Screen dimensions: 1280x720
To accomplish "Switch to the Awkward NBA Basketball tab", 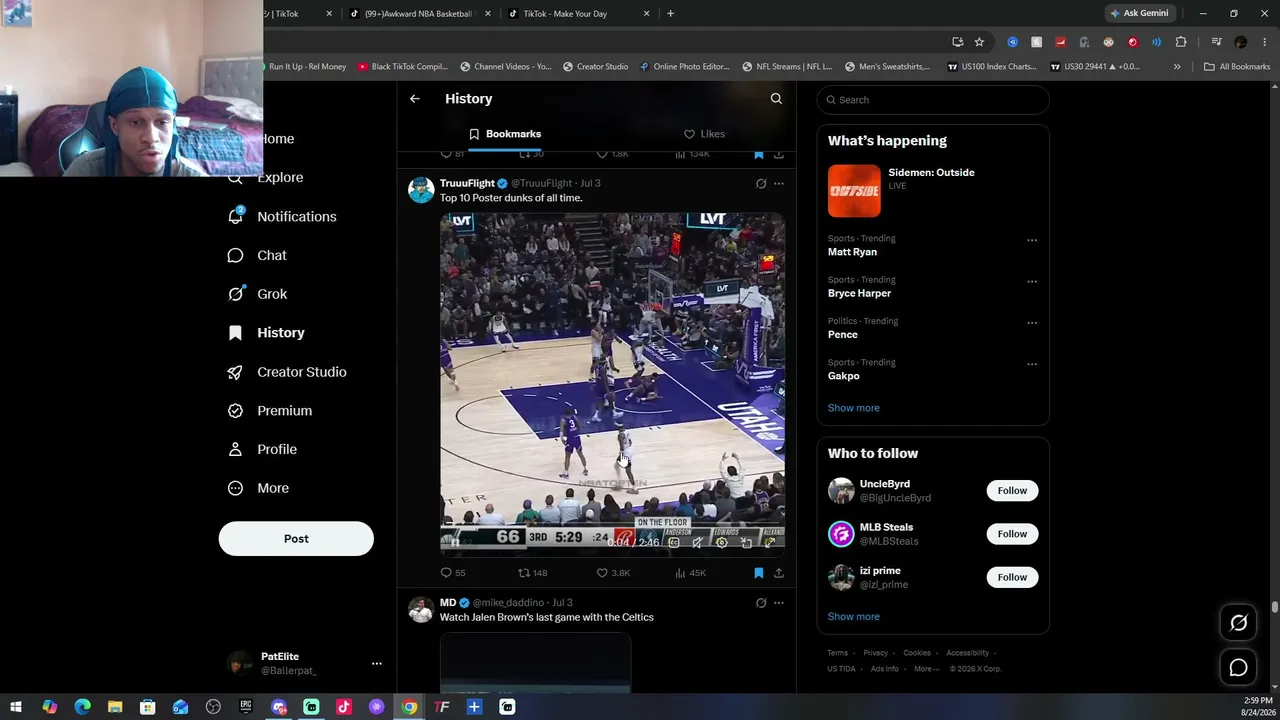I will (421, 14).
